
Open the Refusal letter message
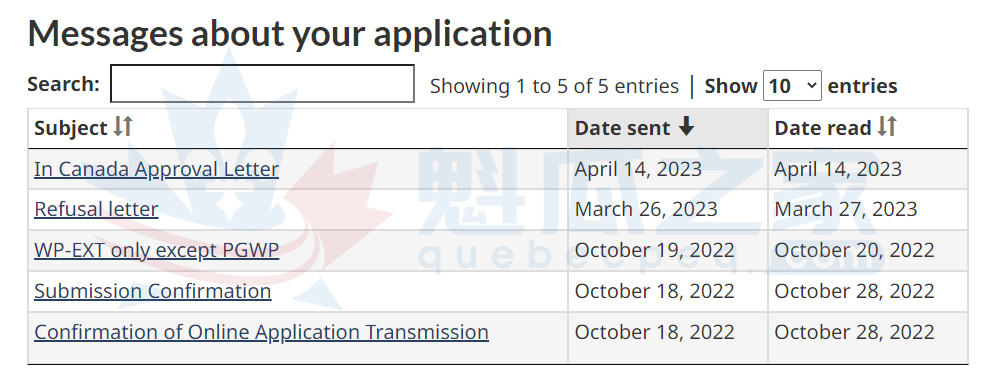click(x=96, y=209)
